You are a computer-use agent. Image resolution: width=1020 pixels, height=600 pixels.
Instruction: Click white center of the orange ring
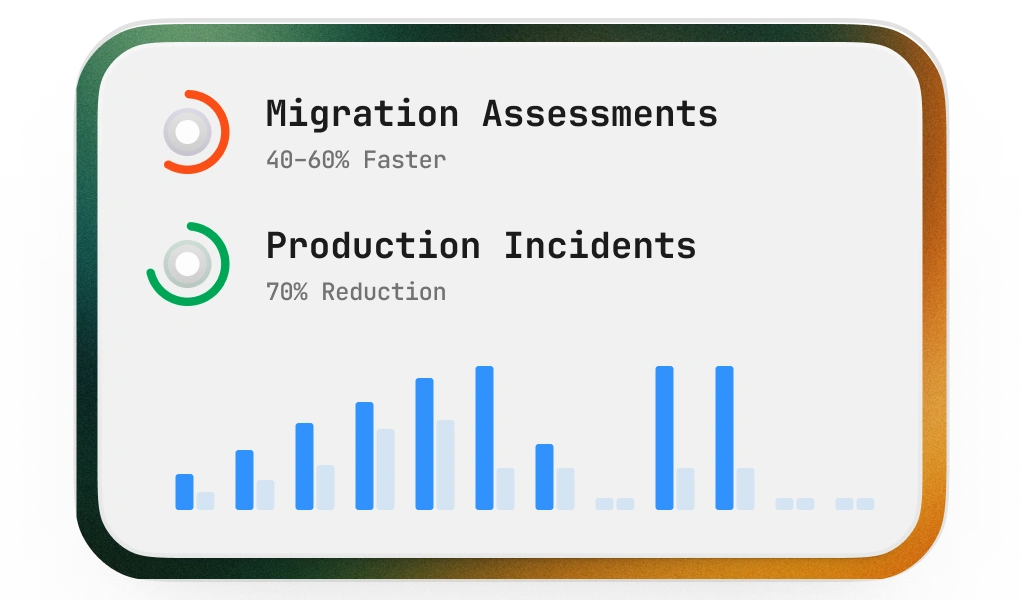pos(188,132)
